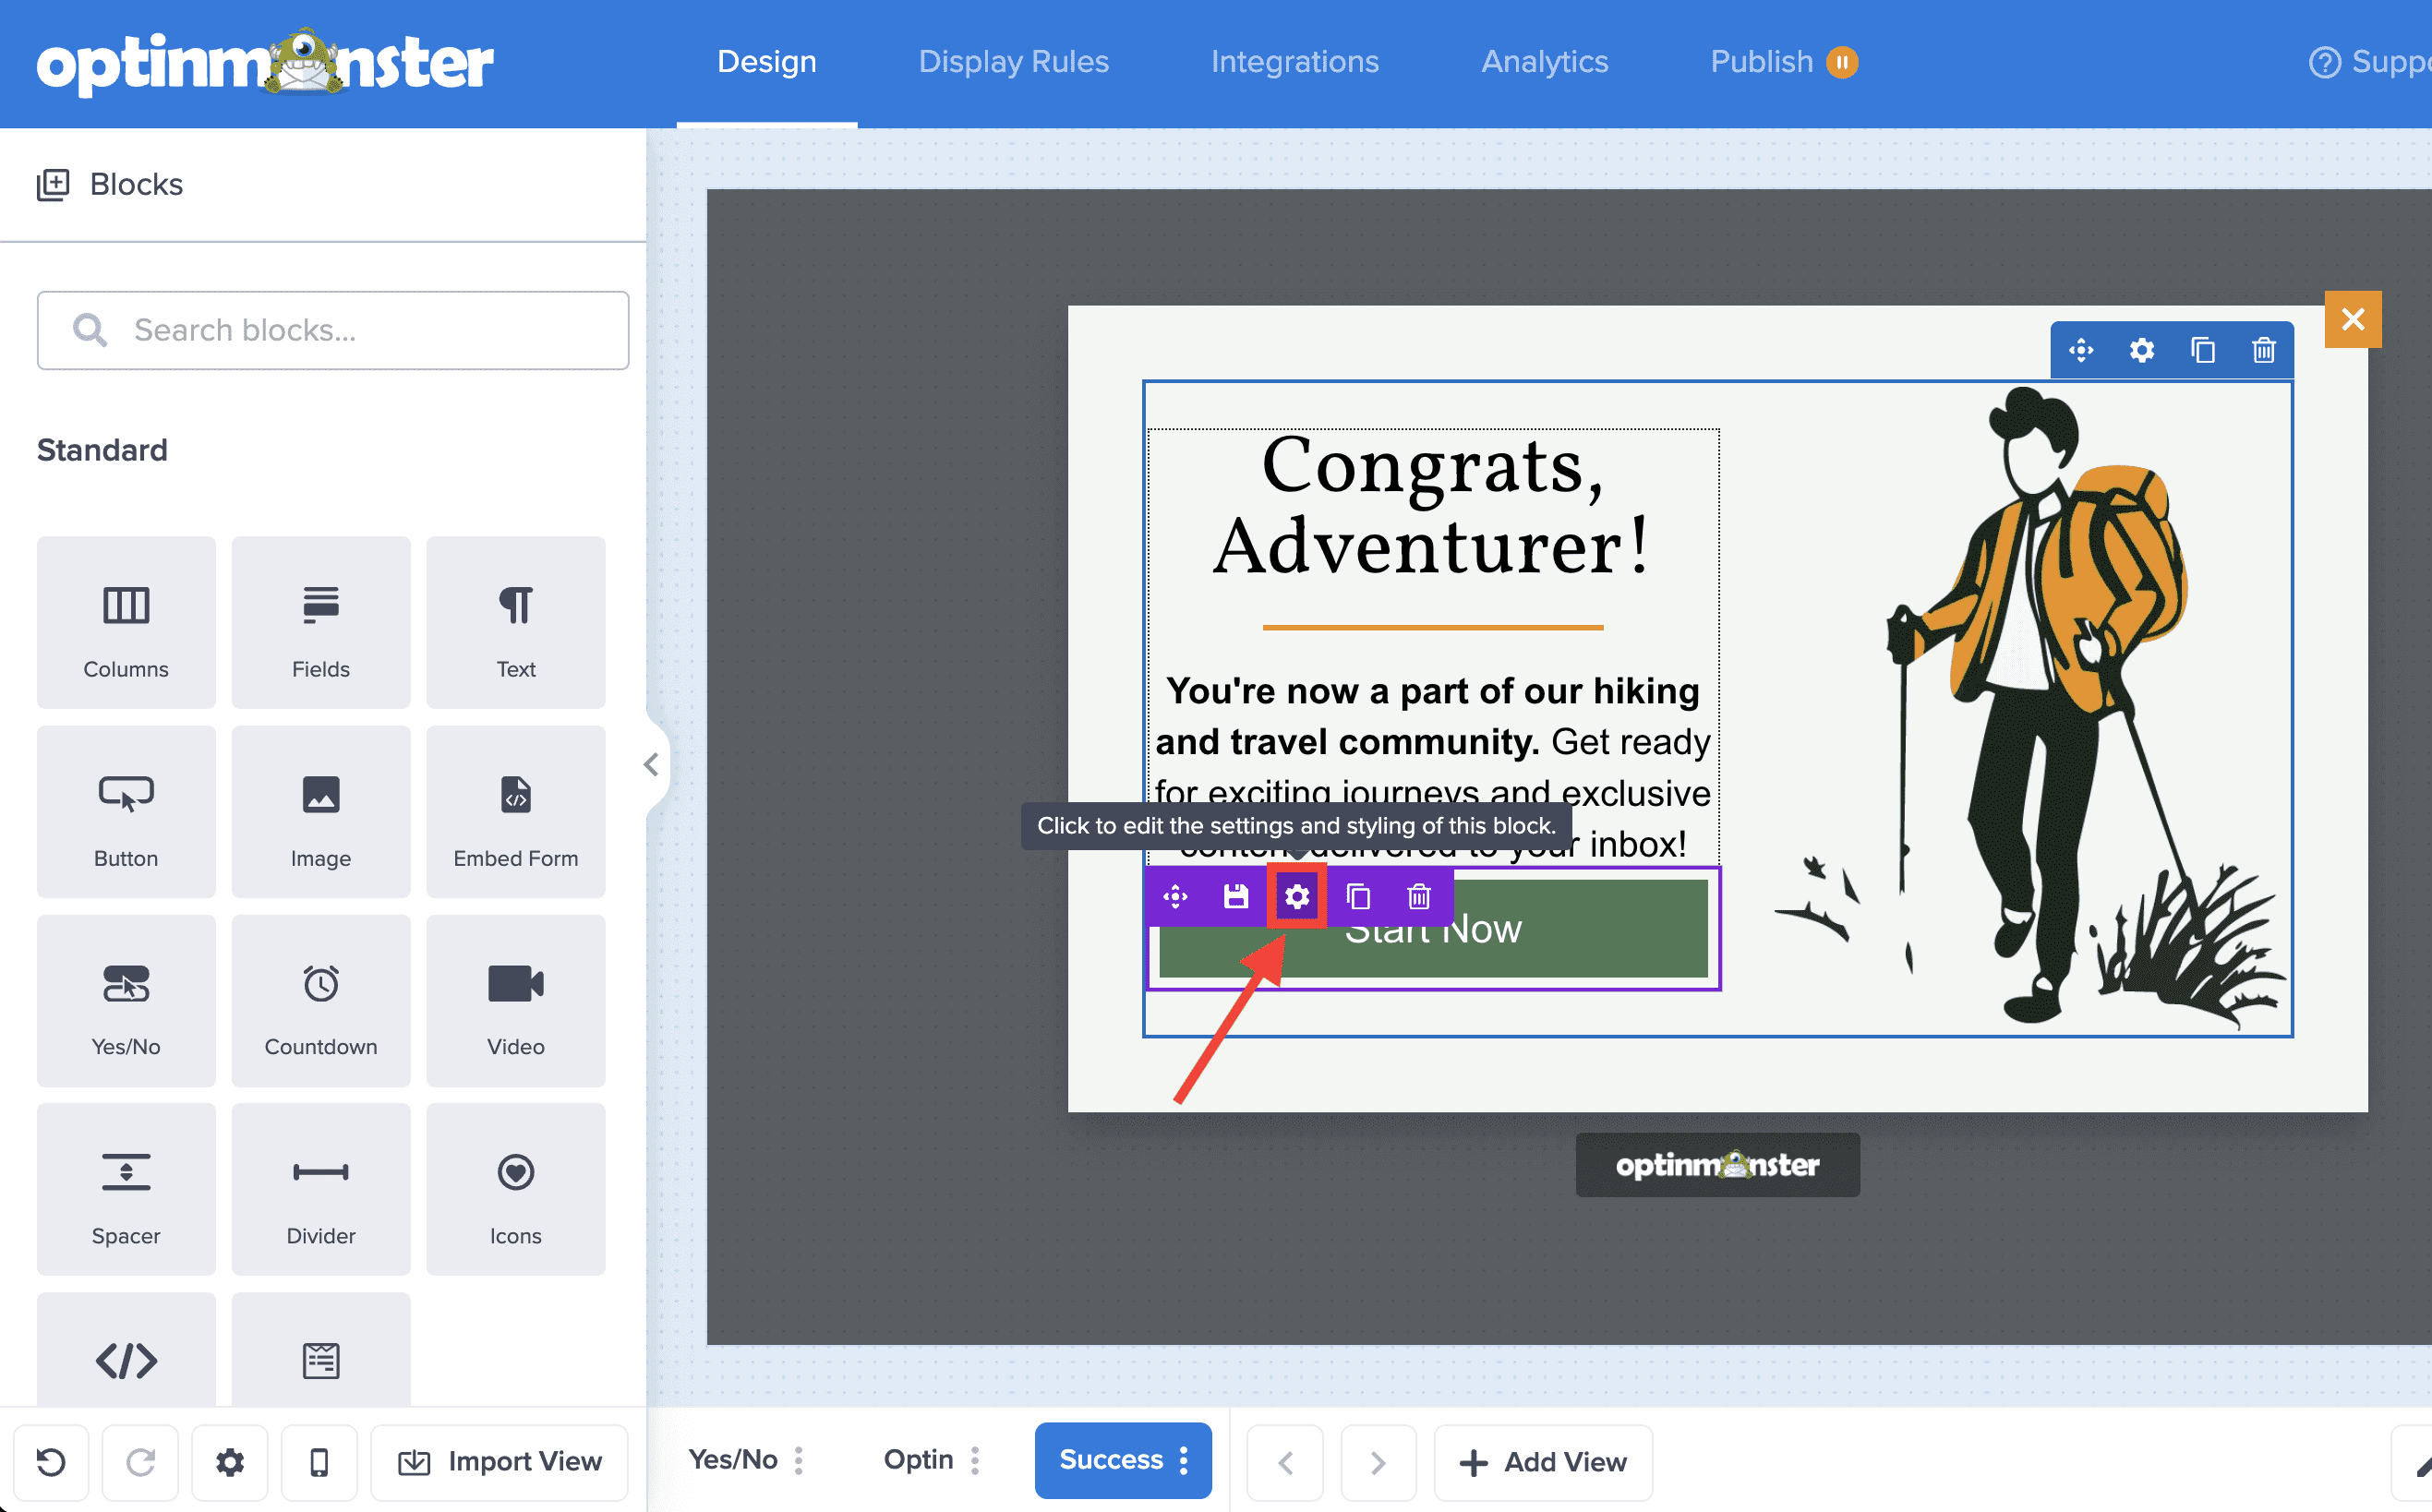Click the Add View button
The image size is (2432, 1512).
1543,1463
